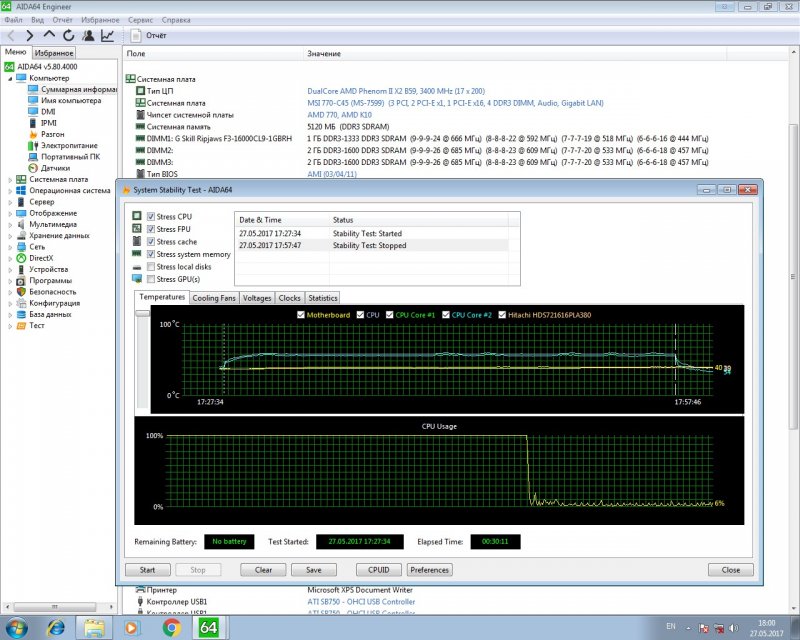800x640 pixels.
Task: Open the graph chart toolbar icon
Action: tap(106, 36)
